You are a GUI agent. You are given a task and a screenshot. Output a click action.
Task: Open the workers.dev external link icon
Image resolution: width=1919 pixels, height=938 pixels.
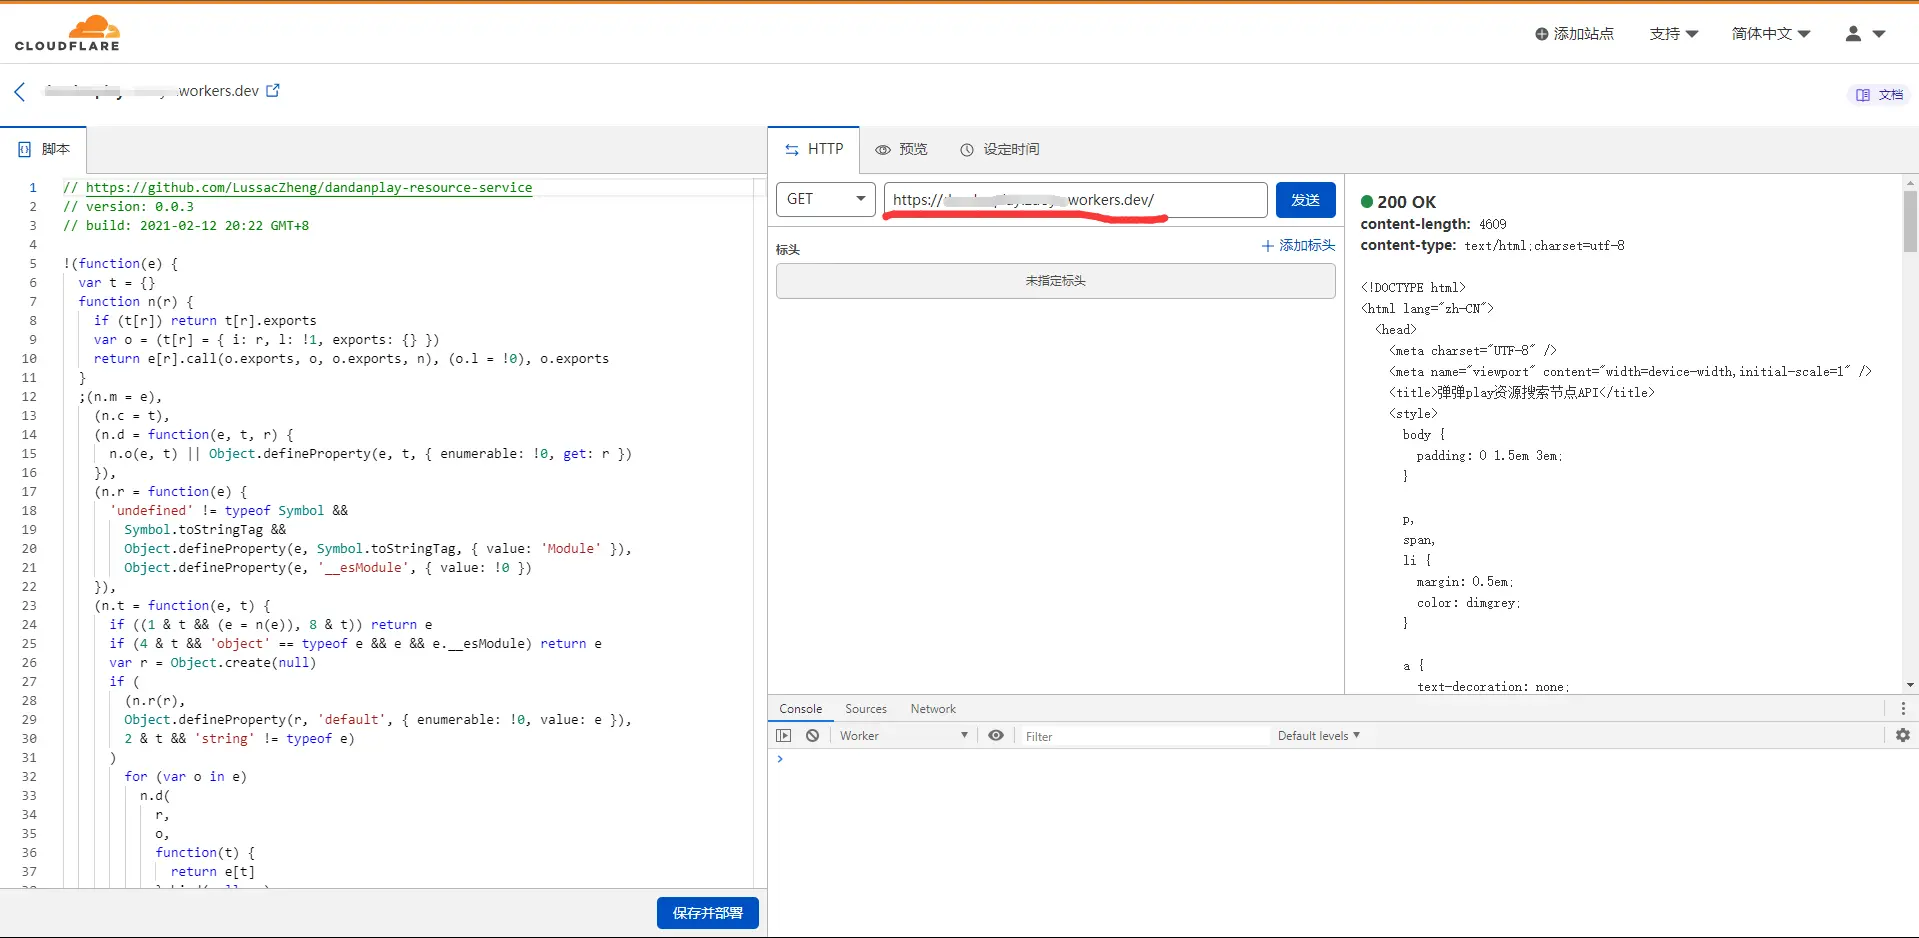click(273, 90)
